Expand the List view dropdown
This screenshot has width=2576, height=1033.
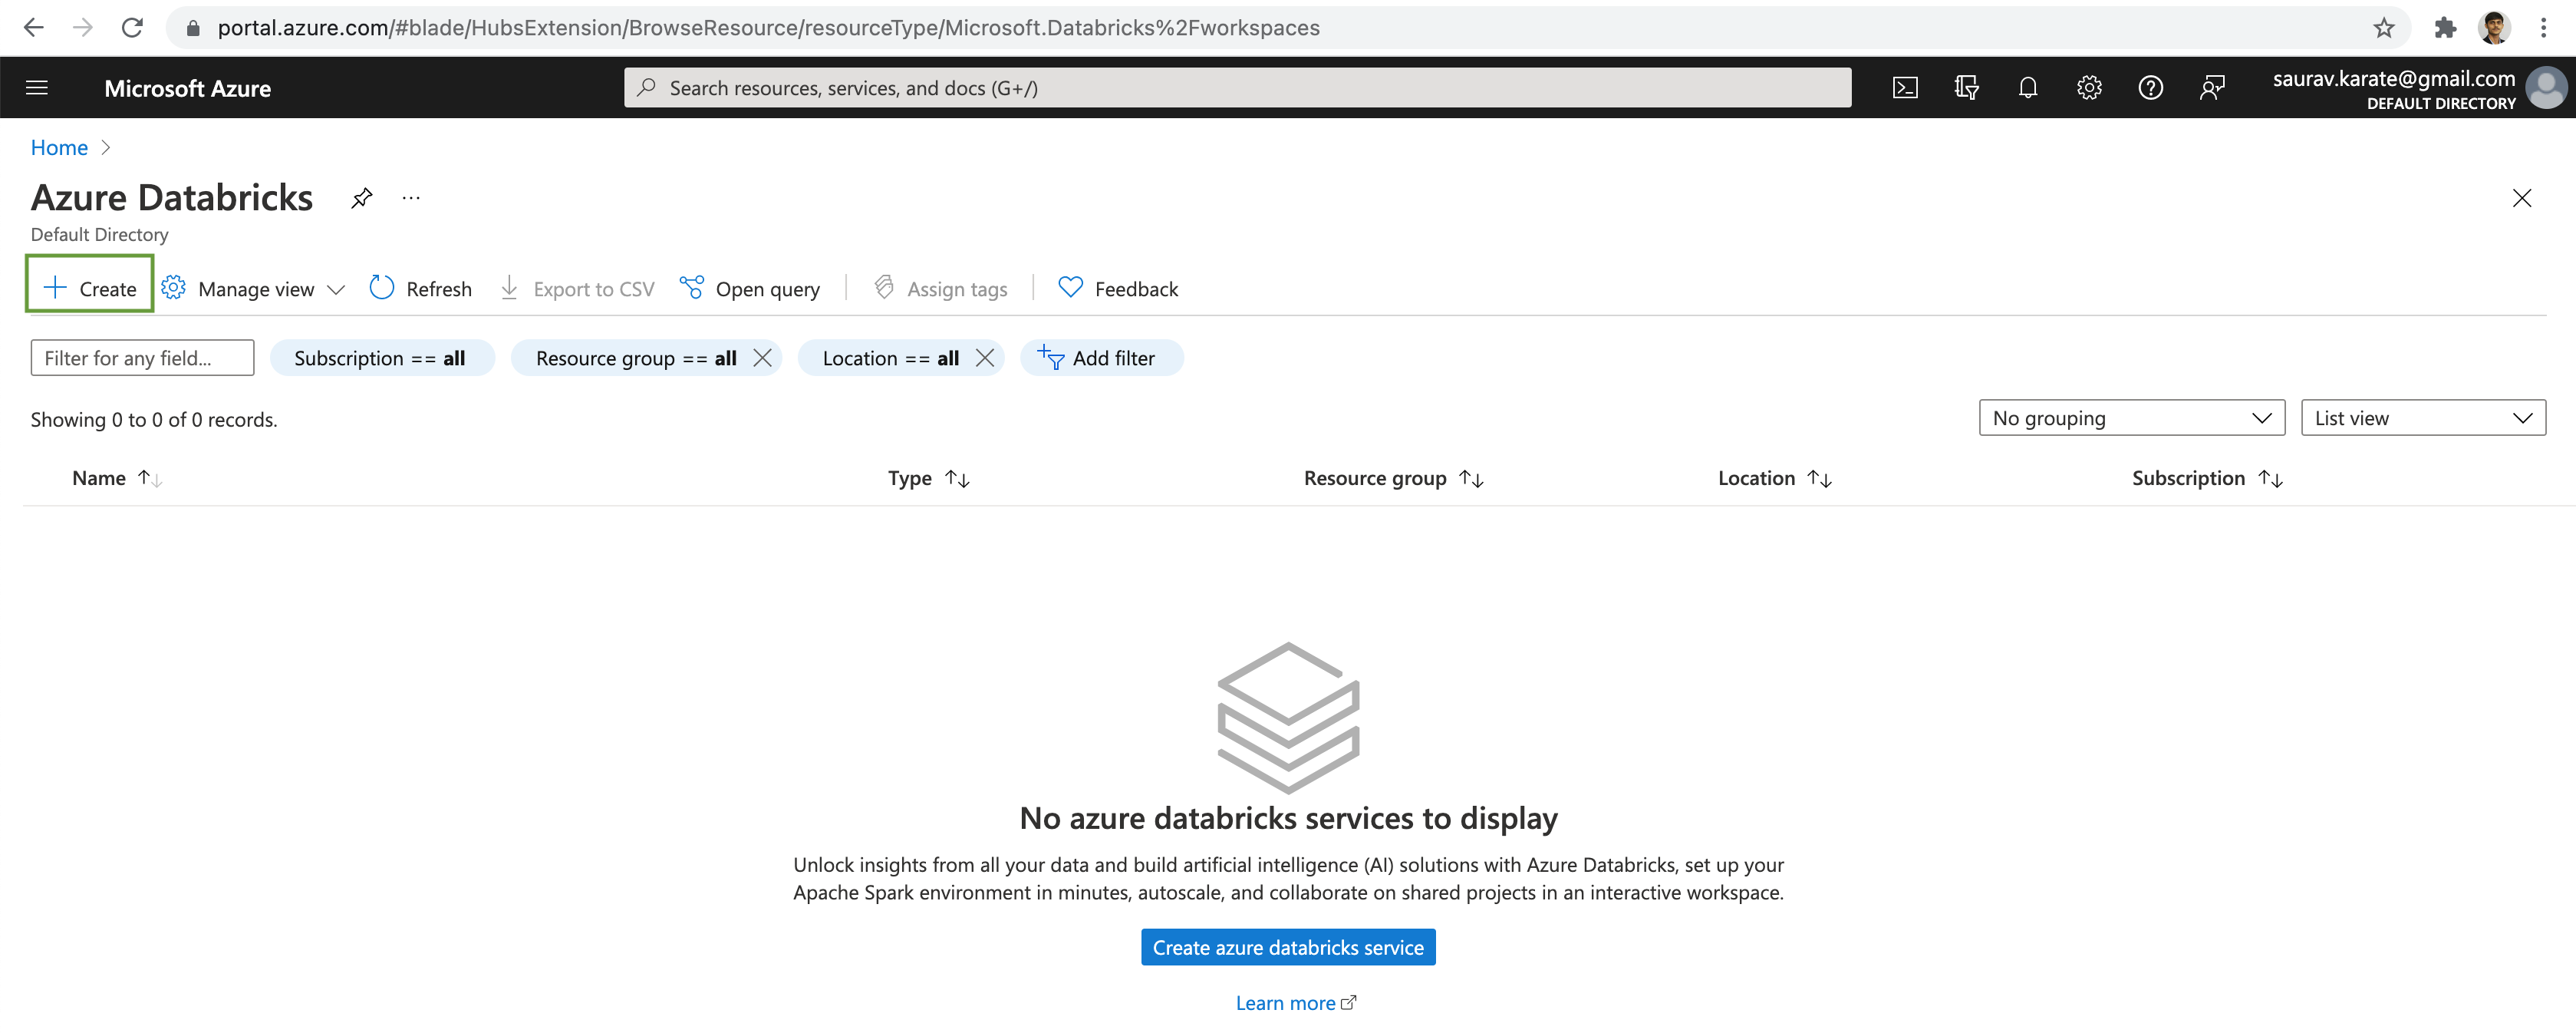(2423, 418)
